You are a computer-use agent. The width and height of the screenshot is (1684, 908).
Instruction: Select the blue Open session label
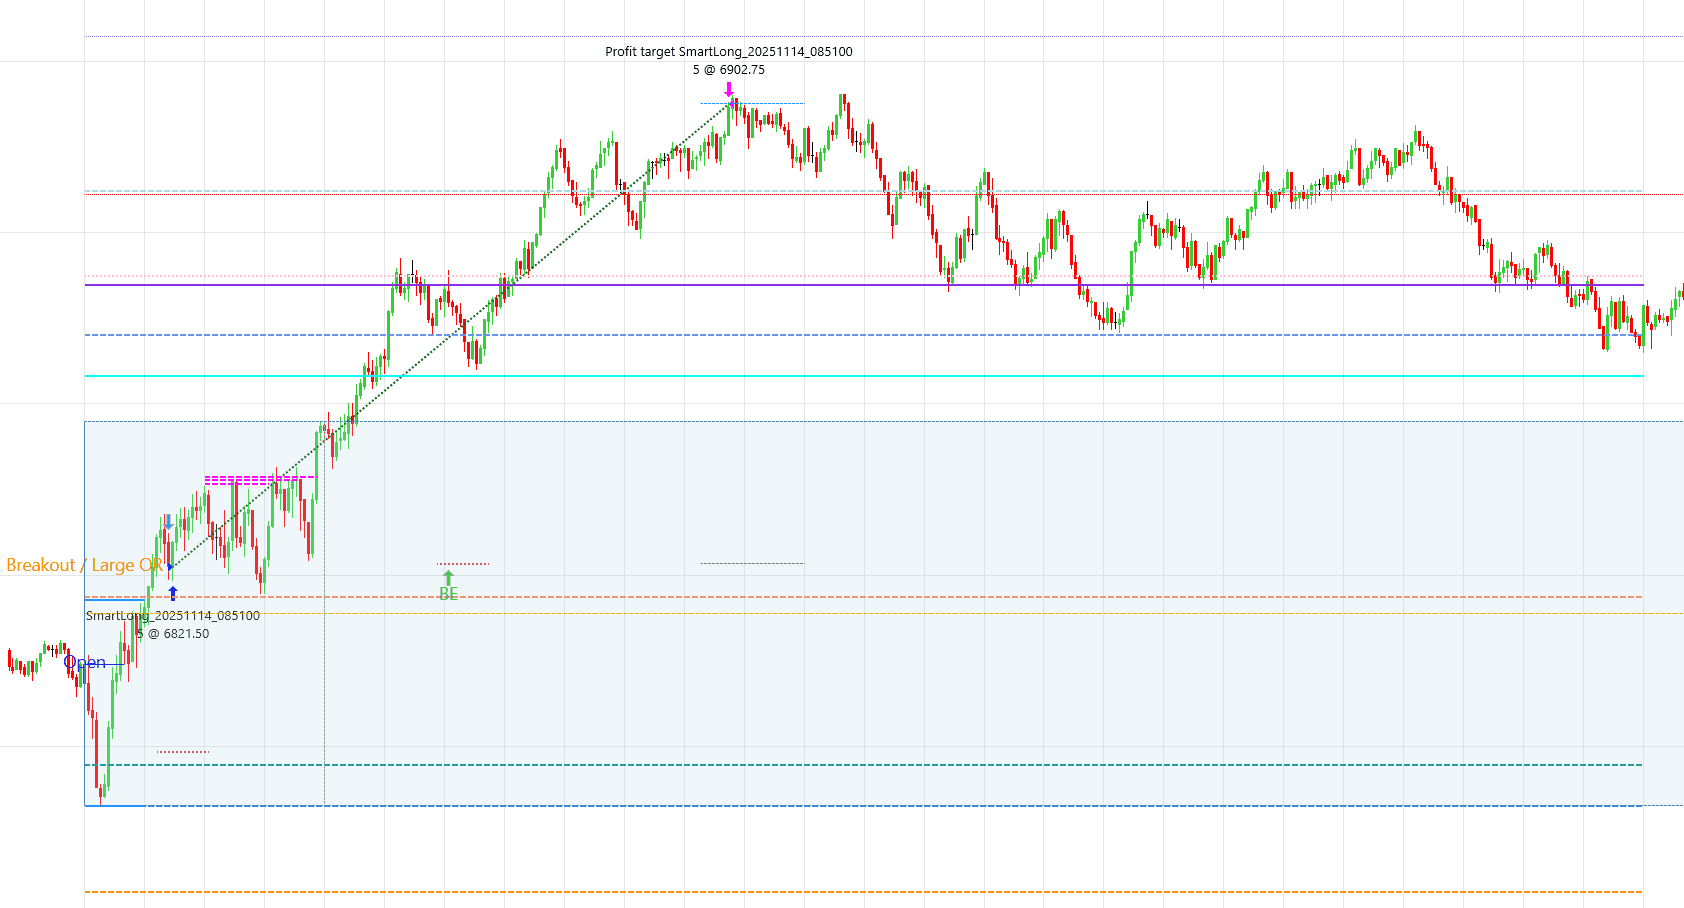pyautogui.click(x=85, y=661)
